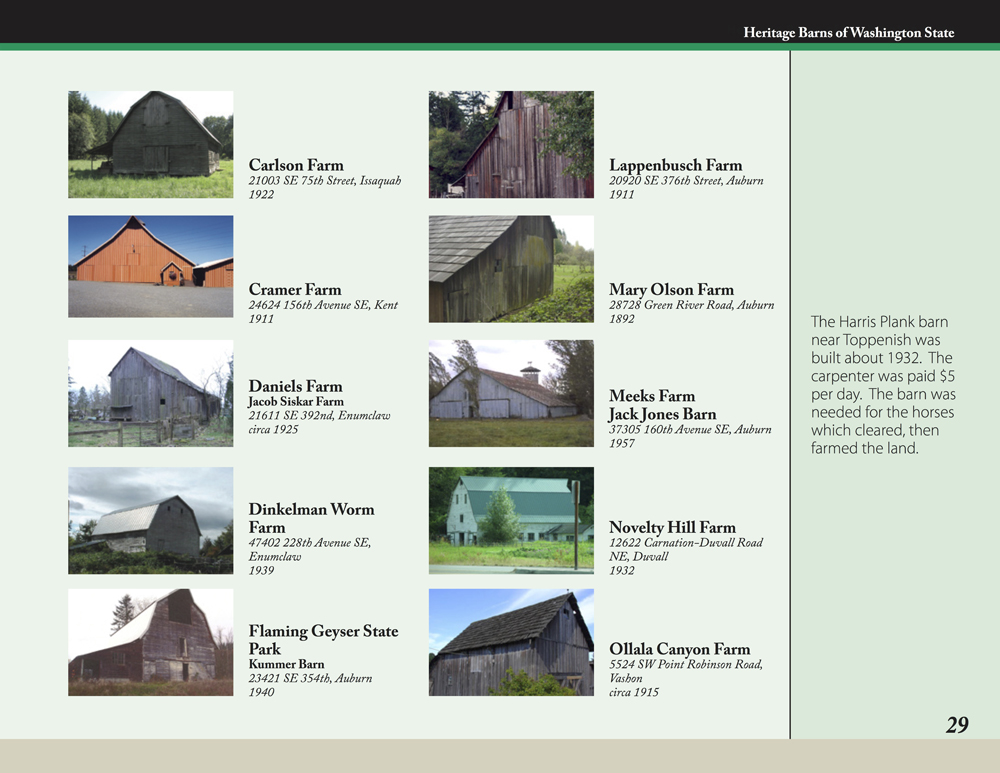Open the Daniels Farm barn photo
The image size is (1000, 773).
point(150,393)
